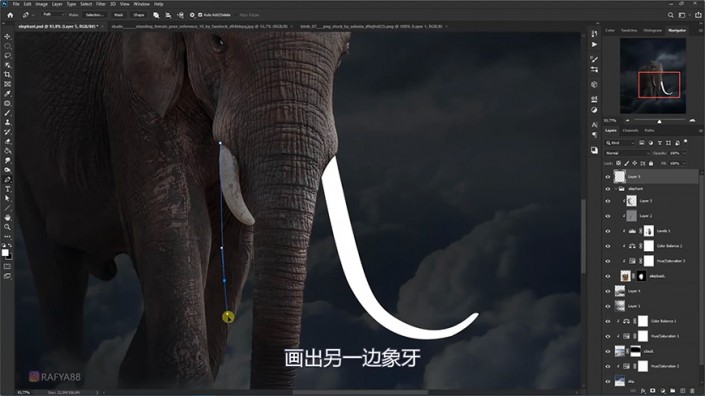Open path alignment icon in options bar
The width and height of the screenshot is (705, 396).
point(168,15)
